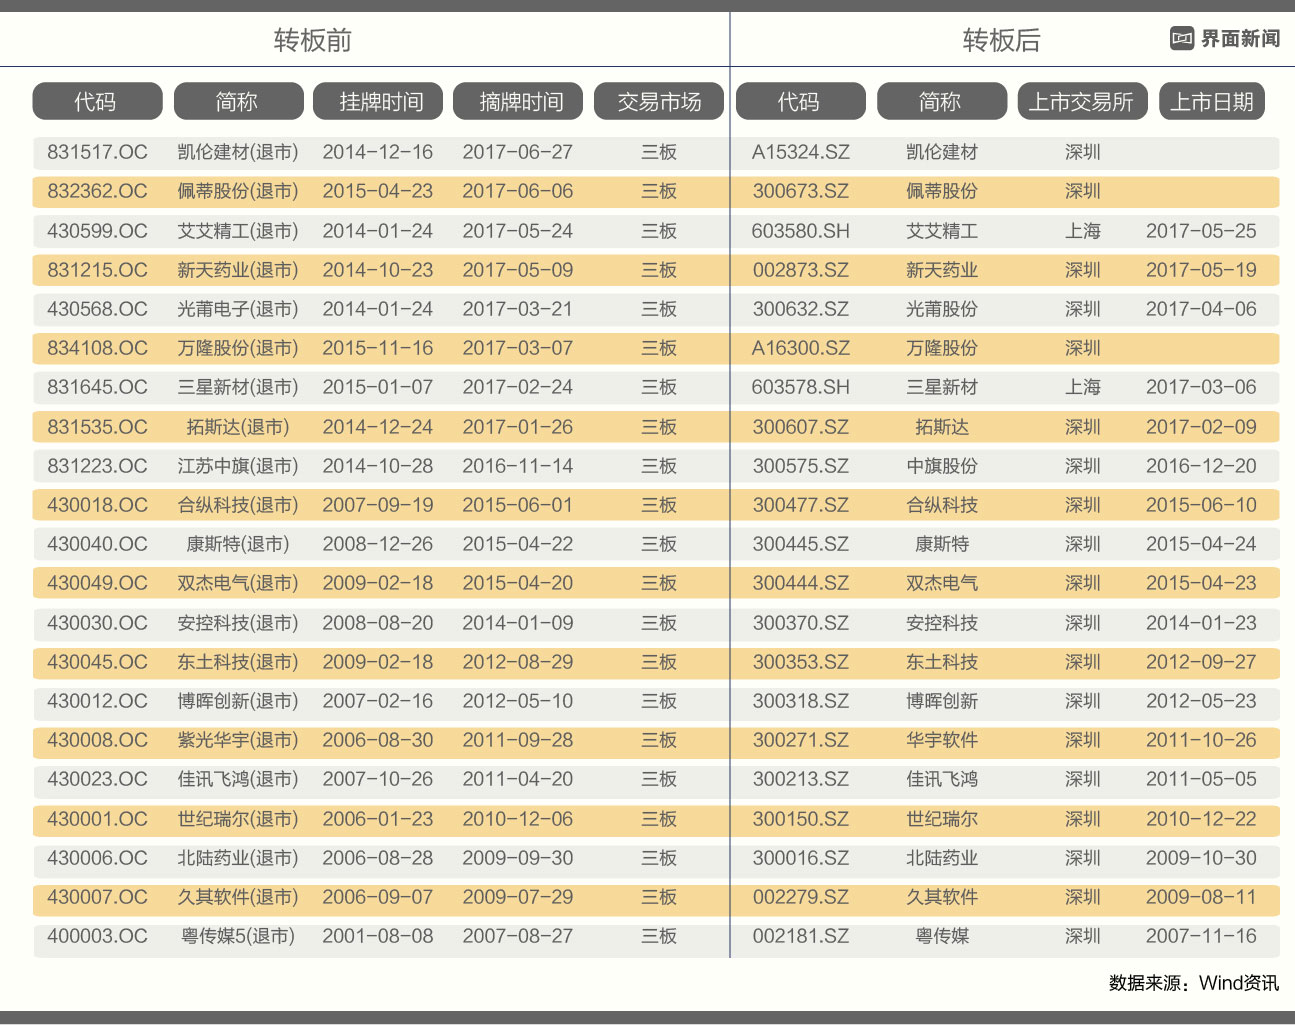Click code 430049.OC
The height and width of the screenshot is (1025, 1295).
tap(97, 583)
